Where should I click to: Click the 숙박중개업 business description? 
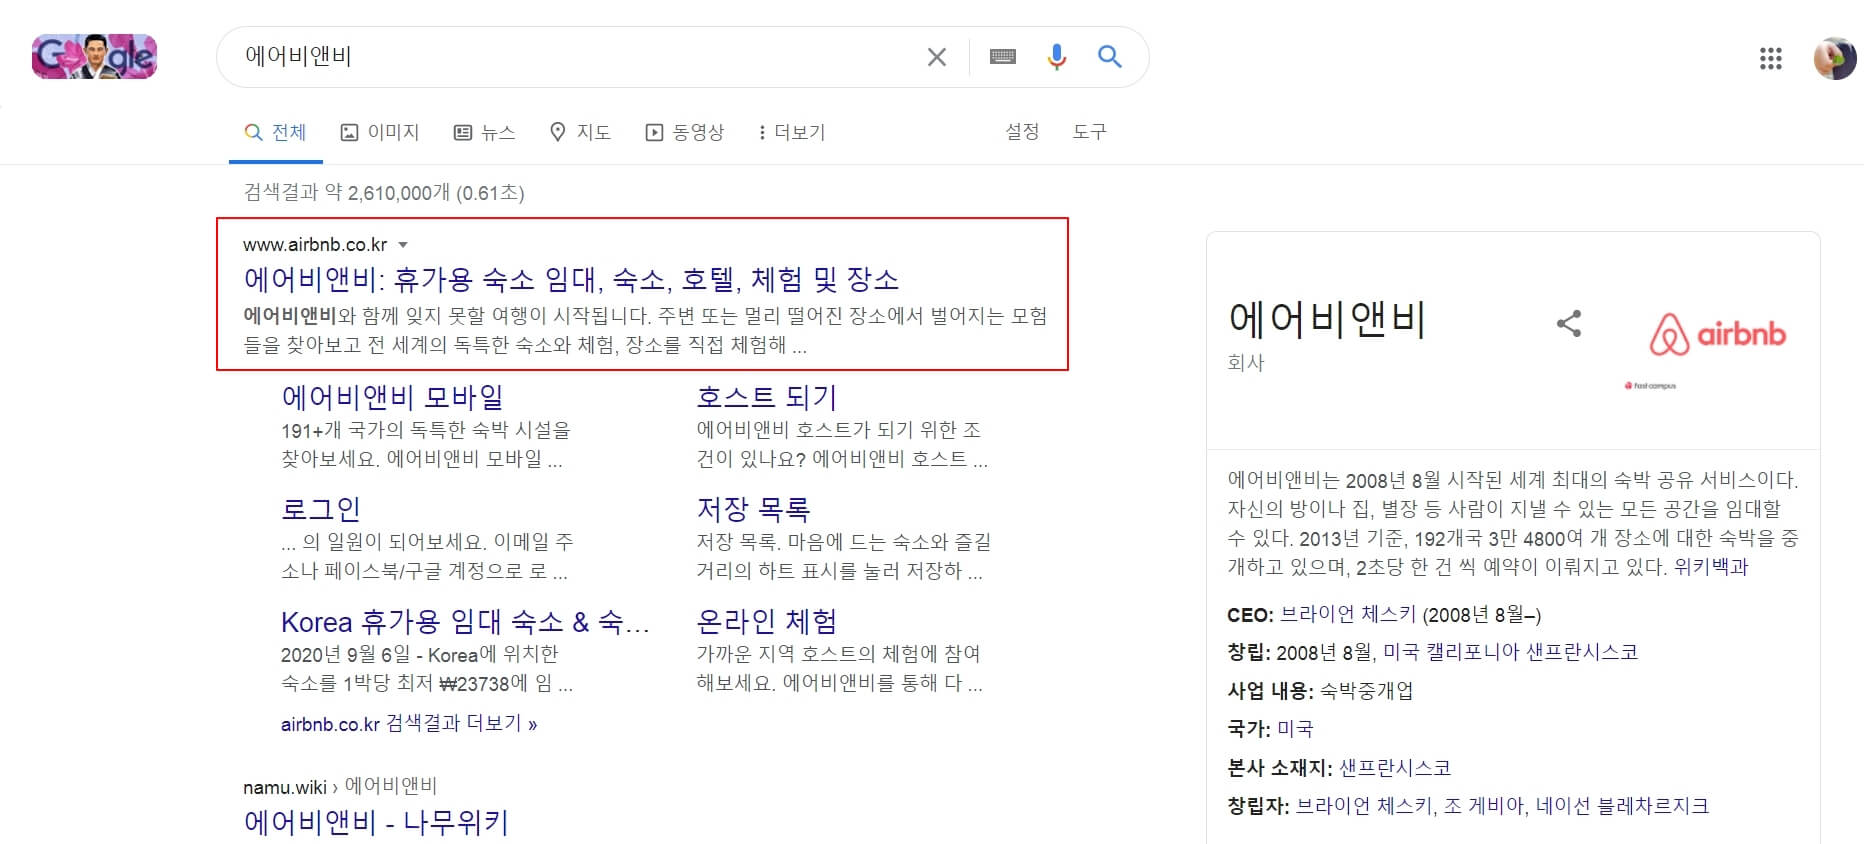[x=1367, y=691]
